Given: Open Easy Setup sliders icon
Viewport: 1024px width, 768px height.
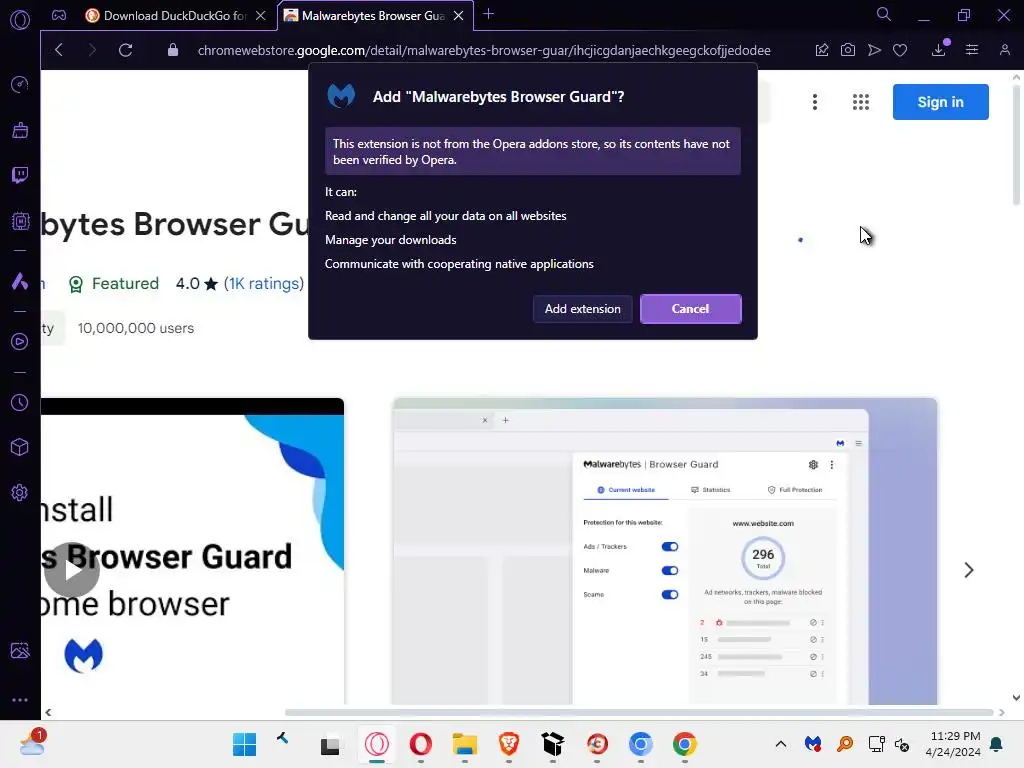Looking at the screenshot, I should click(972, 50).
